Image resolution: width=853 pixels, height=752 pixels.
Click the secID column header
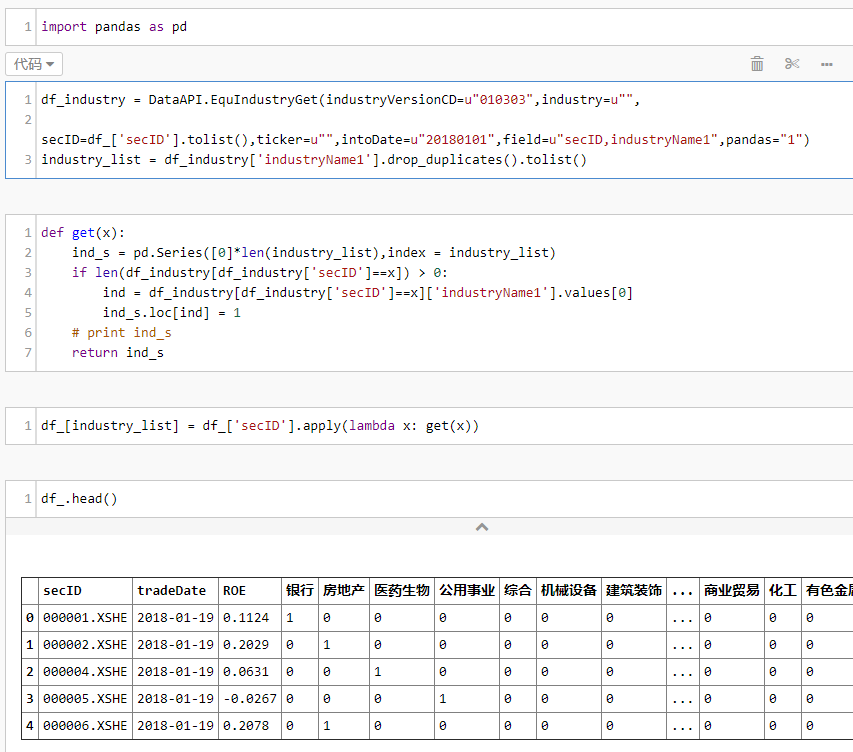click(62, 591)
